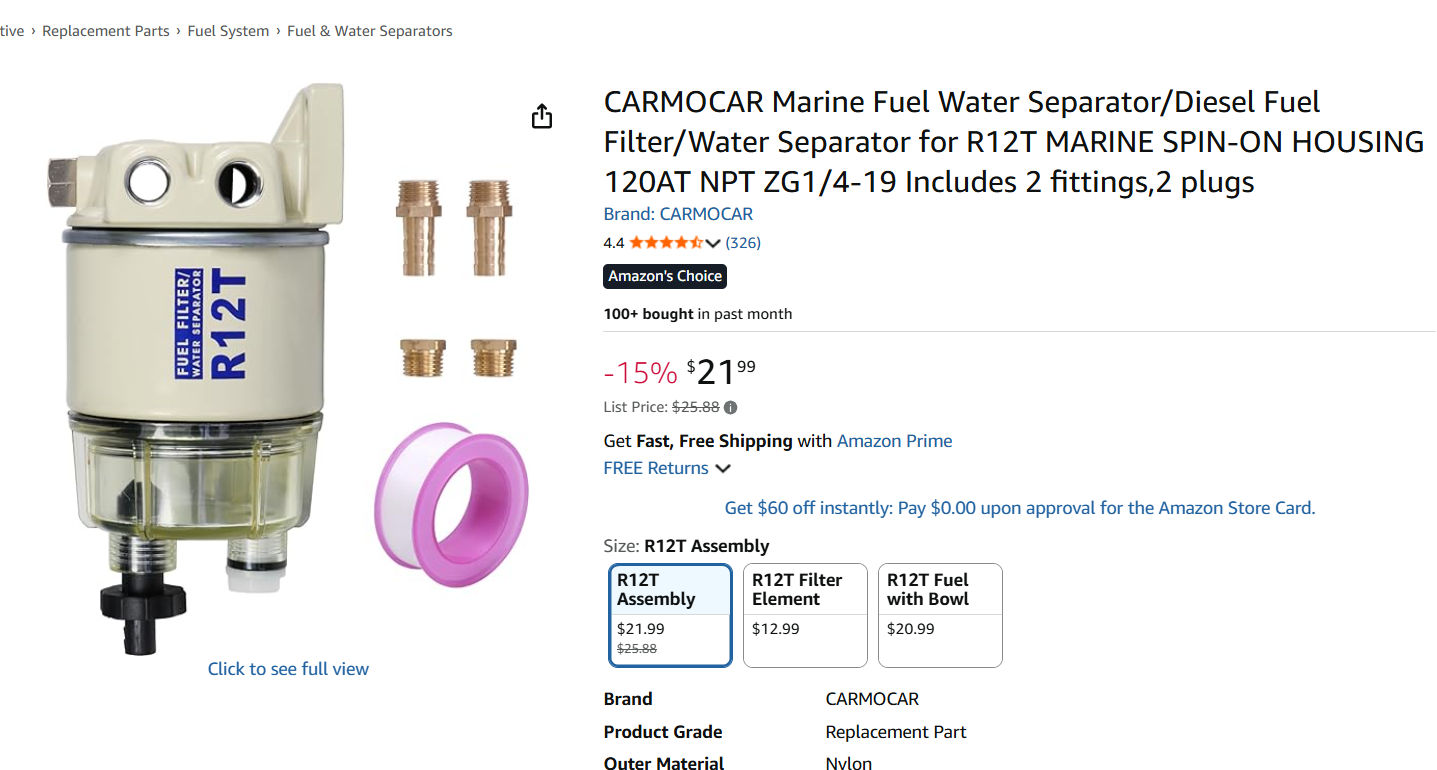Select the R12T Fuel with Bowl option
This screenshot has height=770, width=1437.
tap(939, 614)
